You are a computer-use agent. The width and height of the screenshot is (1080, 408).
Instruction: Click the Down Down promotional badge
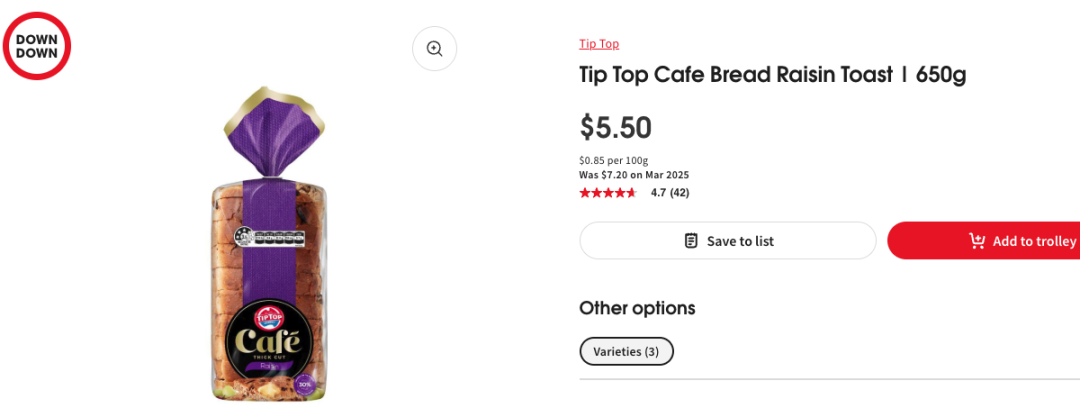pyautogui.click(x=37, y=45)
